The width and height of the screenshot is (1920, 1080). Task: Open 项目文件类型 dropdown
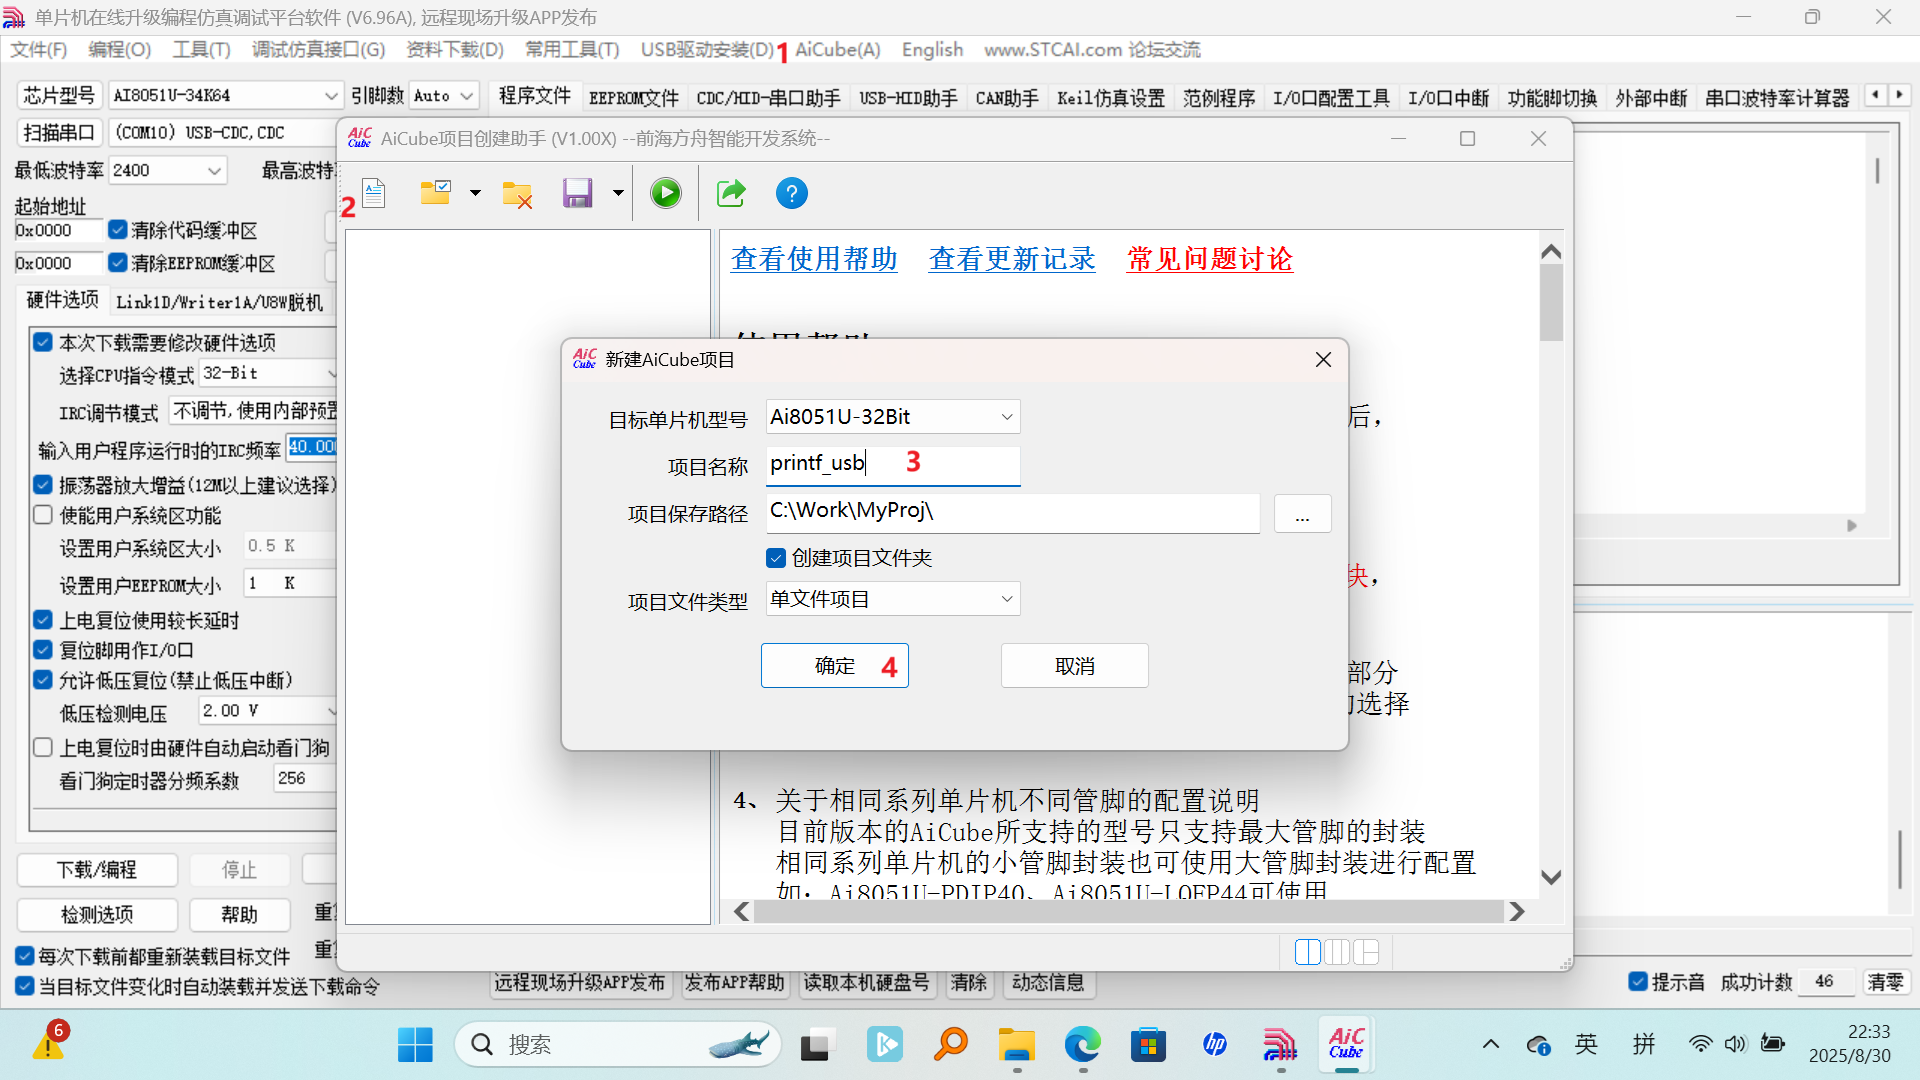[892, 599]
